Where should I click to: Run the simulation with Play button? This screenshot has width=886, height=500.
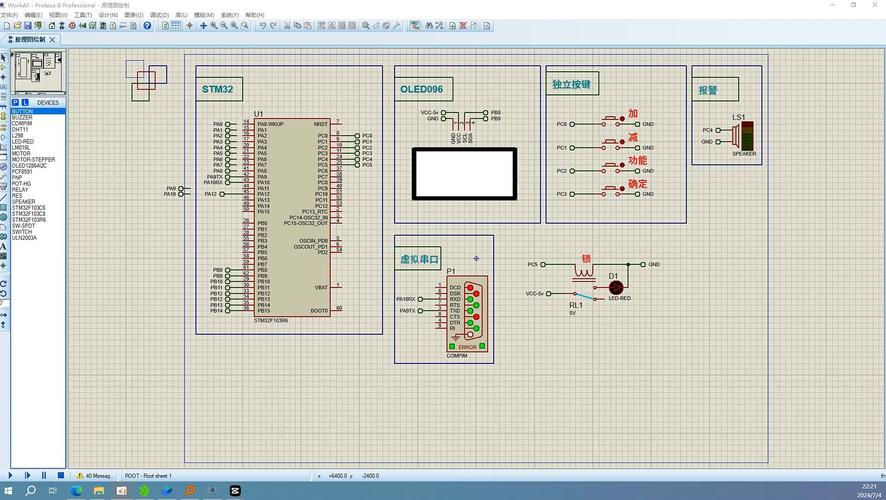(x=10, y=476)
